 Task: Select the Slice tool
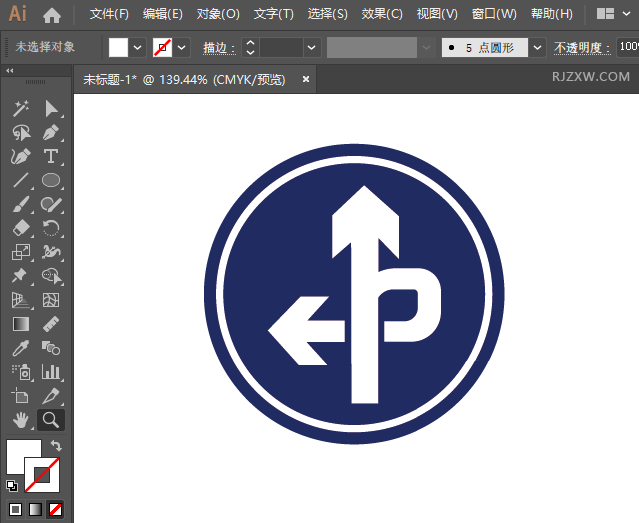pyautogui.click(x=51, y=396)
